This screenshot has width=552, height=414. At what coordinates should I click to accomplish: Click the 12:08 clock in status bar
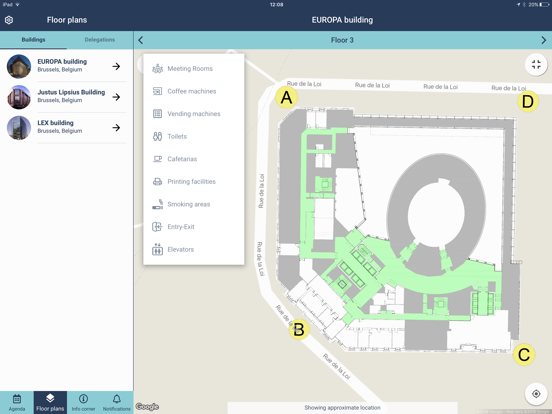click(276, 5)
